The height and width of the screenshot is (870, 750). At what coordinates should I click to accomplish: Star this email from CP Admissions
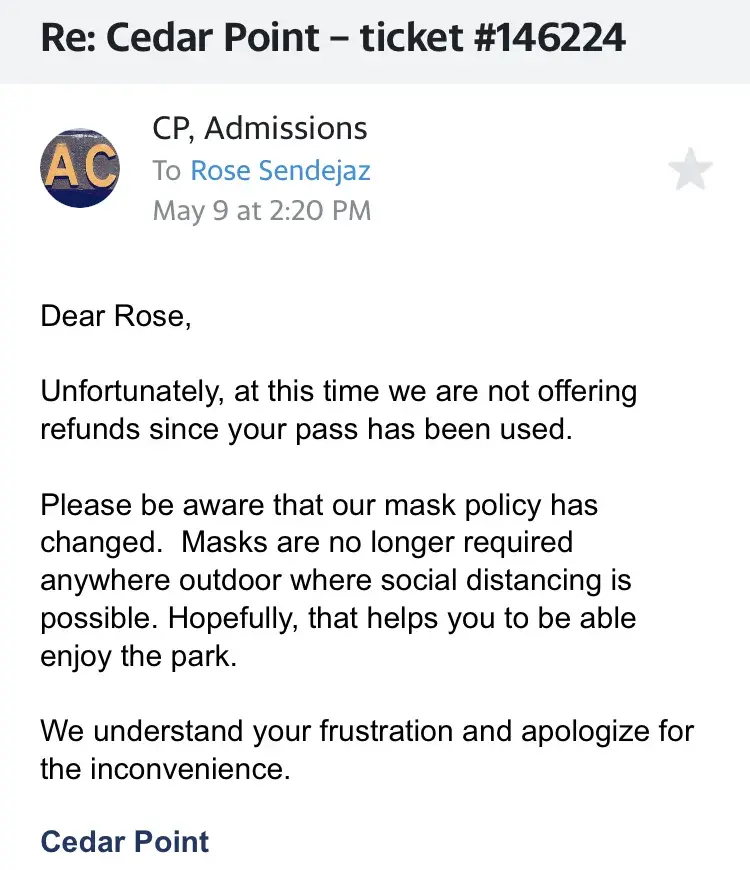click(689, 171)
